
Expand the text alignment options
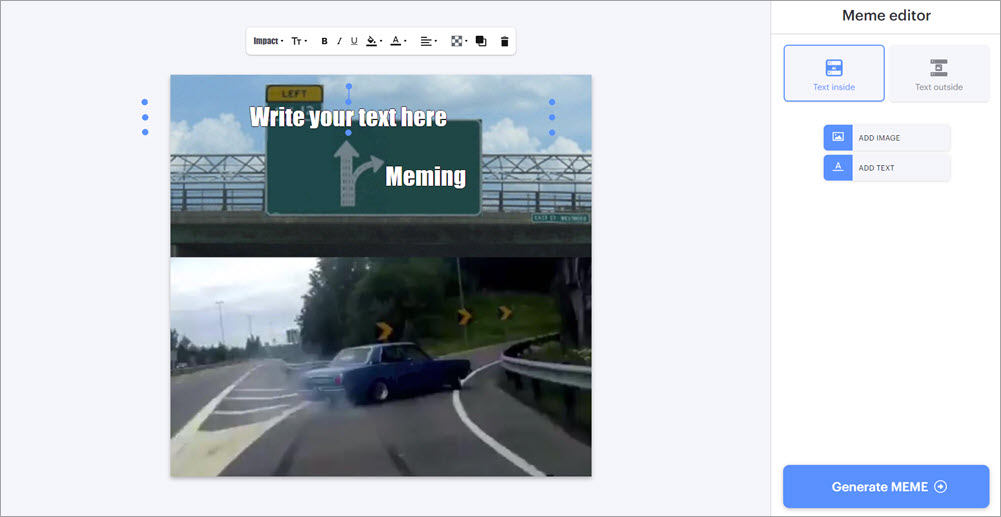[x=428, y=41]
